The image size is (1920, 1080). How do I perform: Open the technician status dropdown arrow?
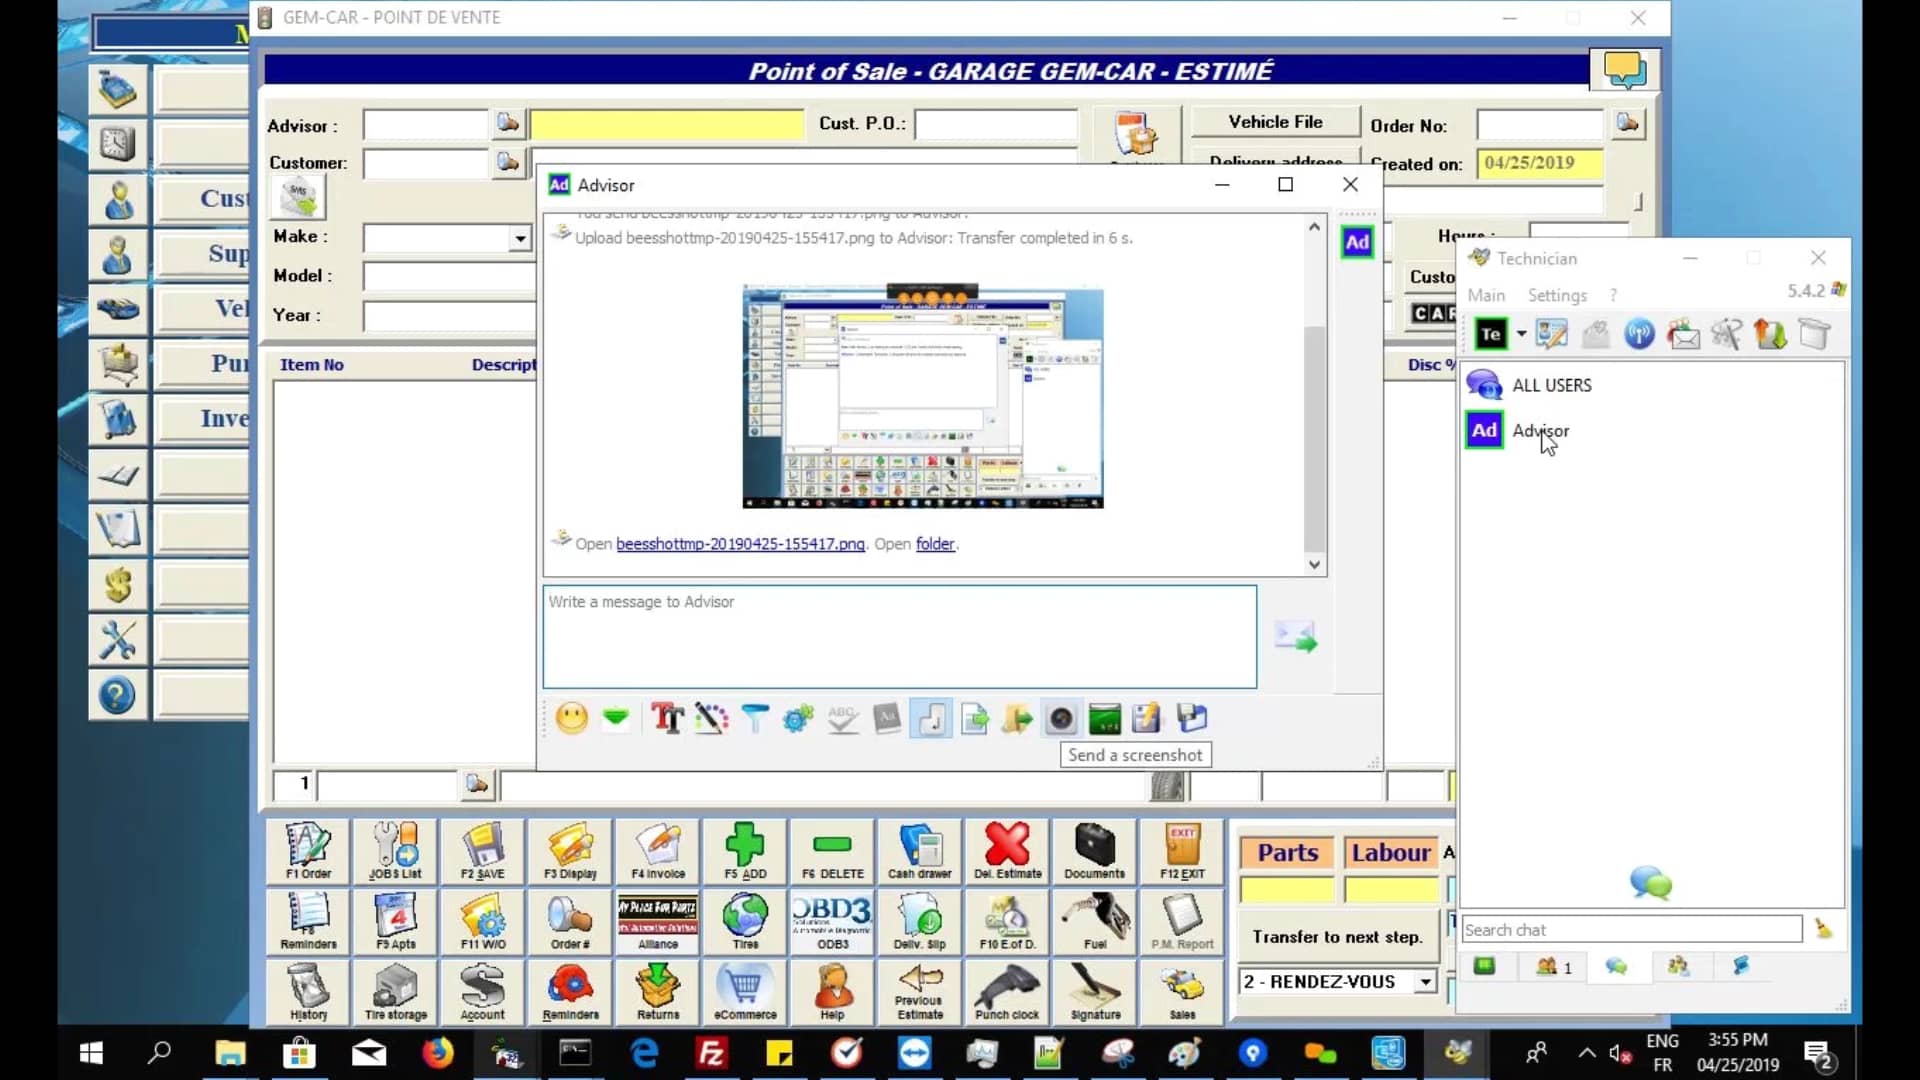tap(1521, 333)
